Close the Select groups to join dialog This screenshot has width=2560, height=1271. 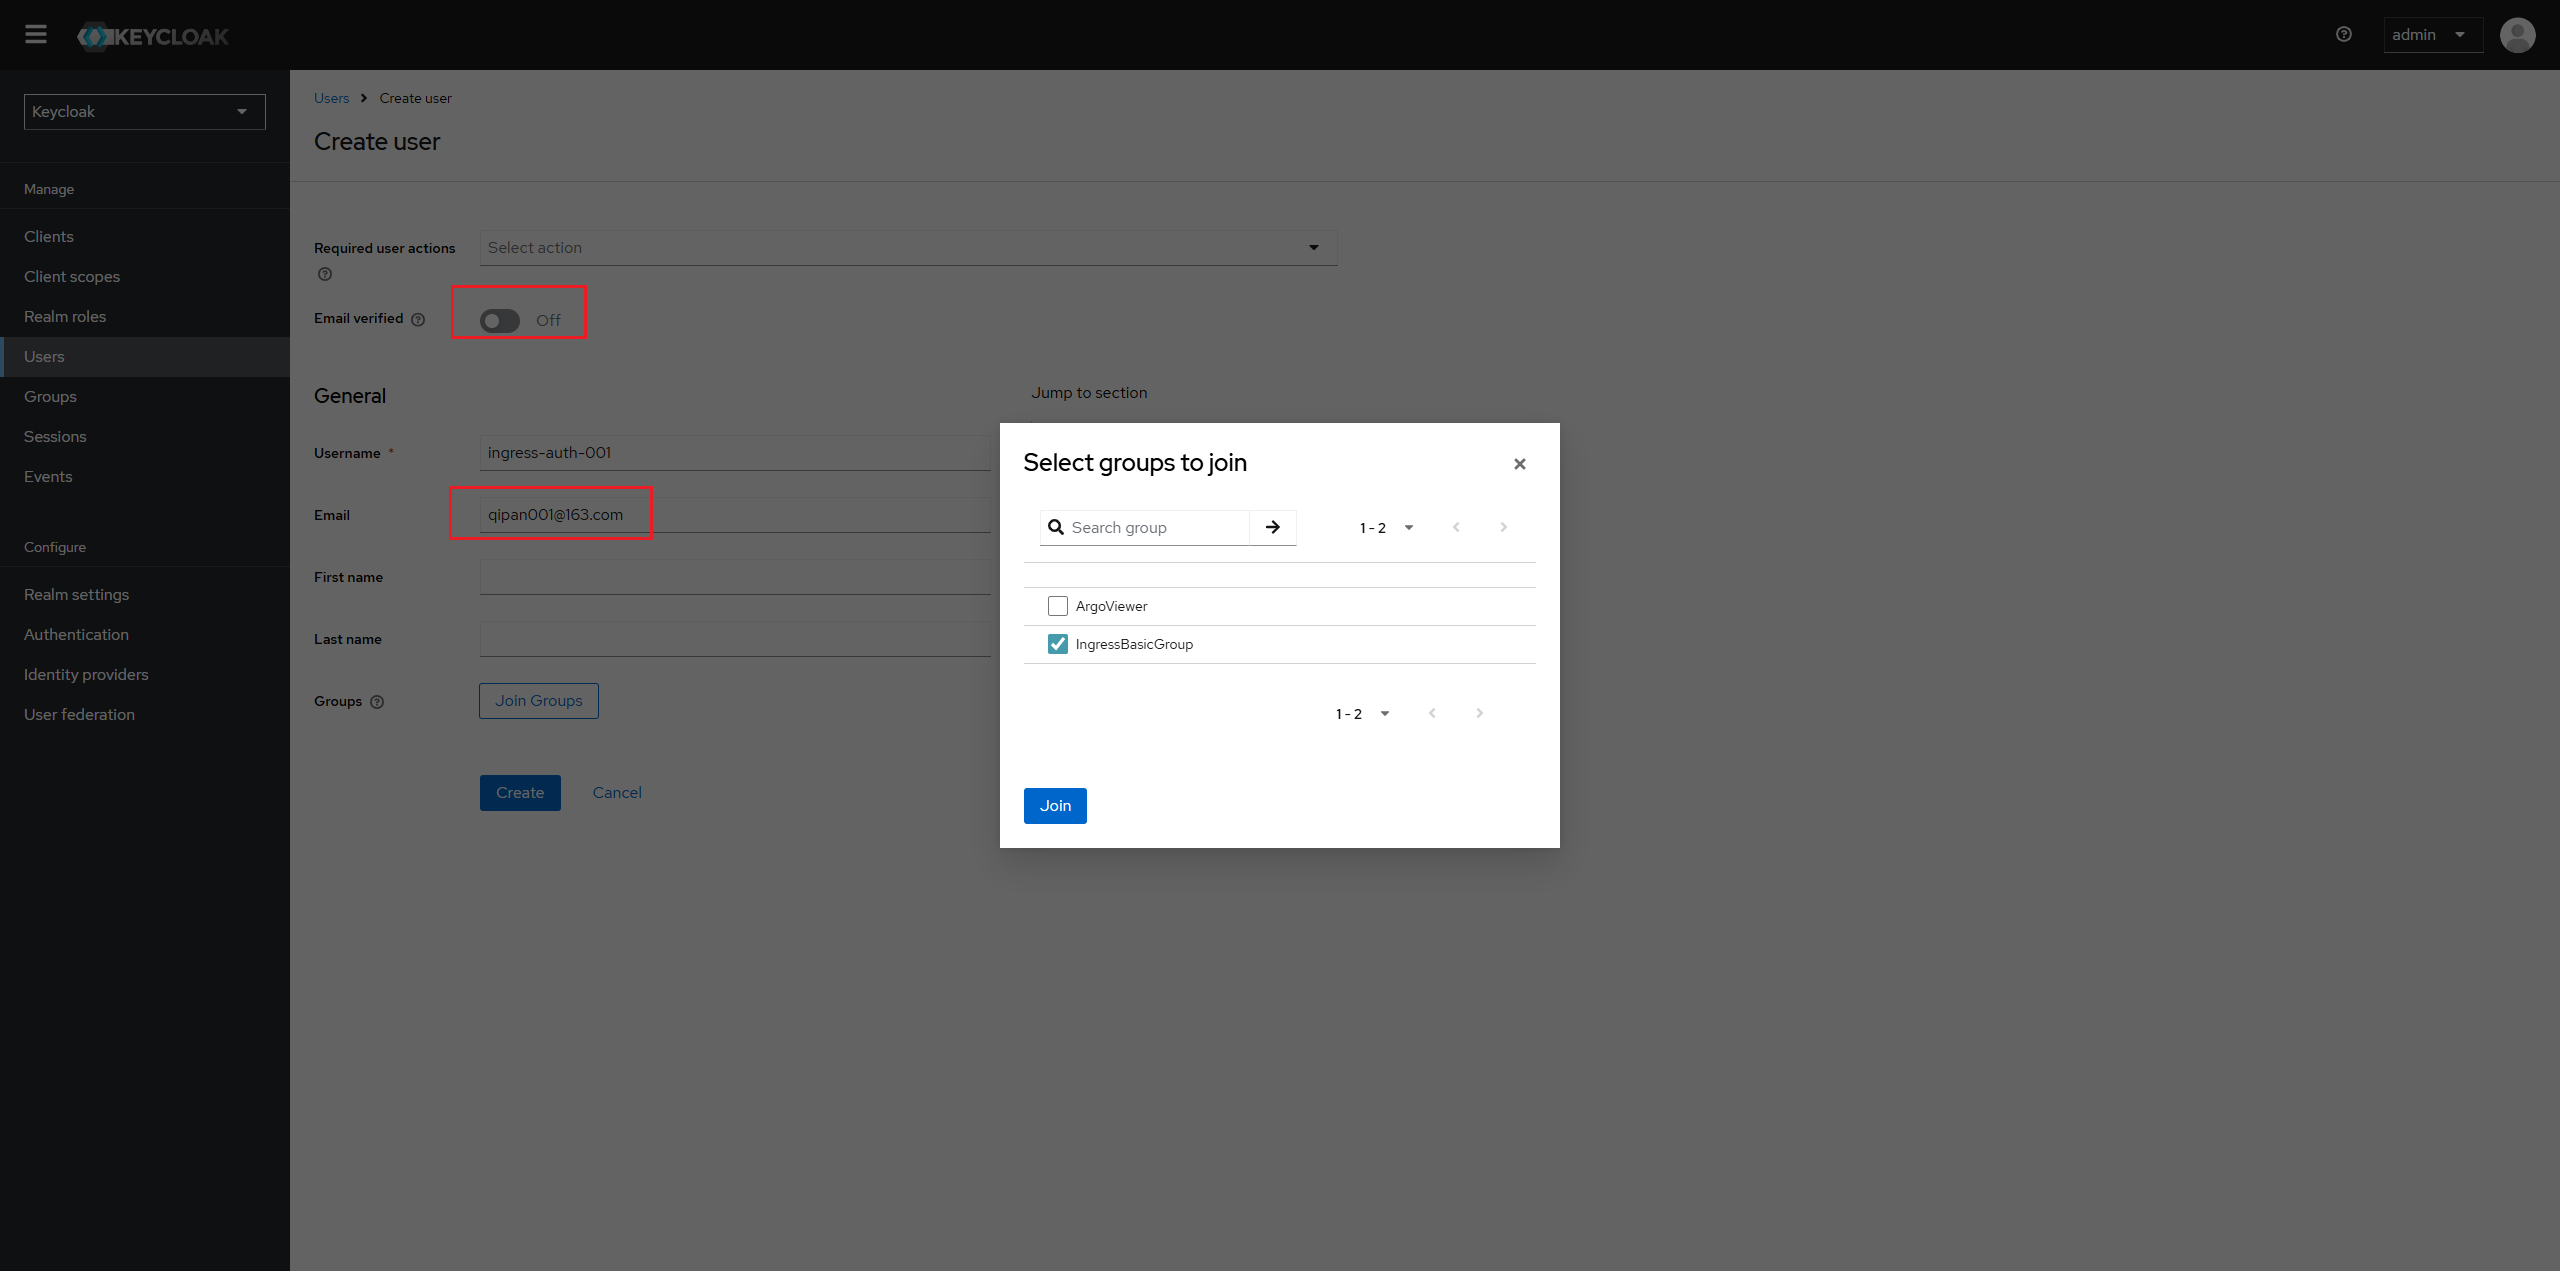click(x=1520, y=464)
